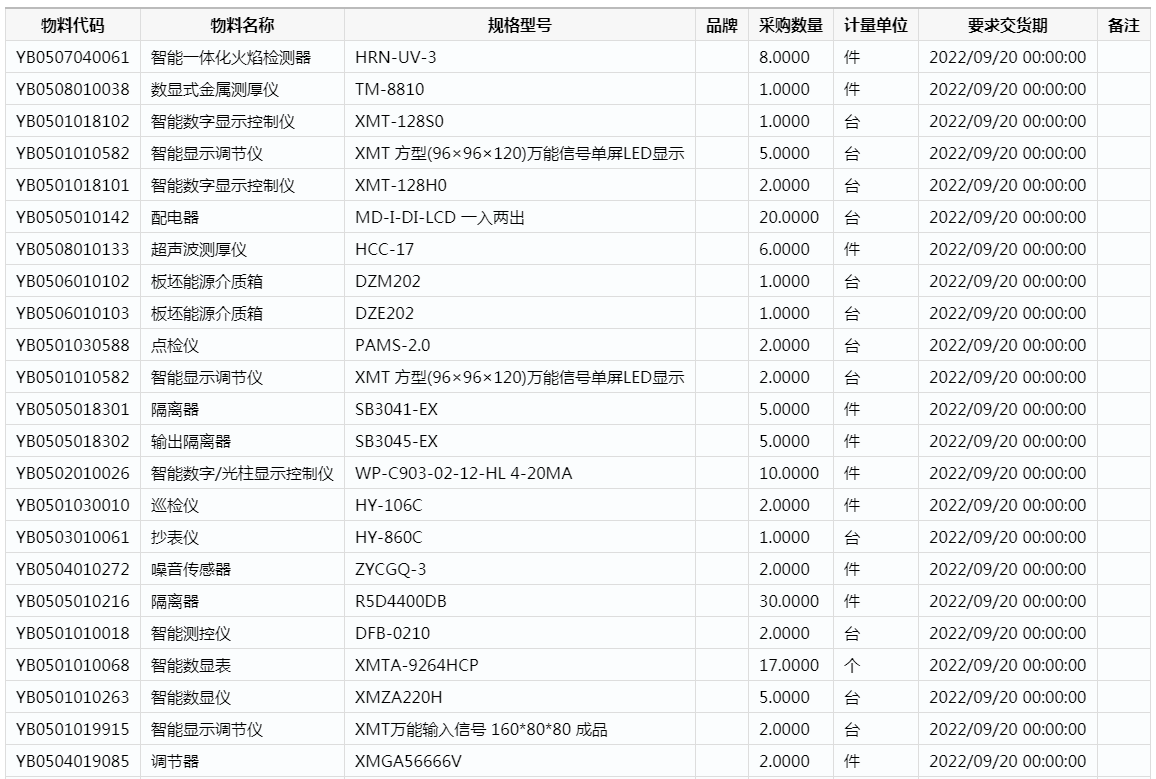Viewport: 1156px width, 779px height.
Task: Click material name 智能一体化火焰检测器
Action: (x=231, y=57)
